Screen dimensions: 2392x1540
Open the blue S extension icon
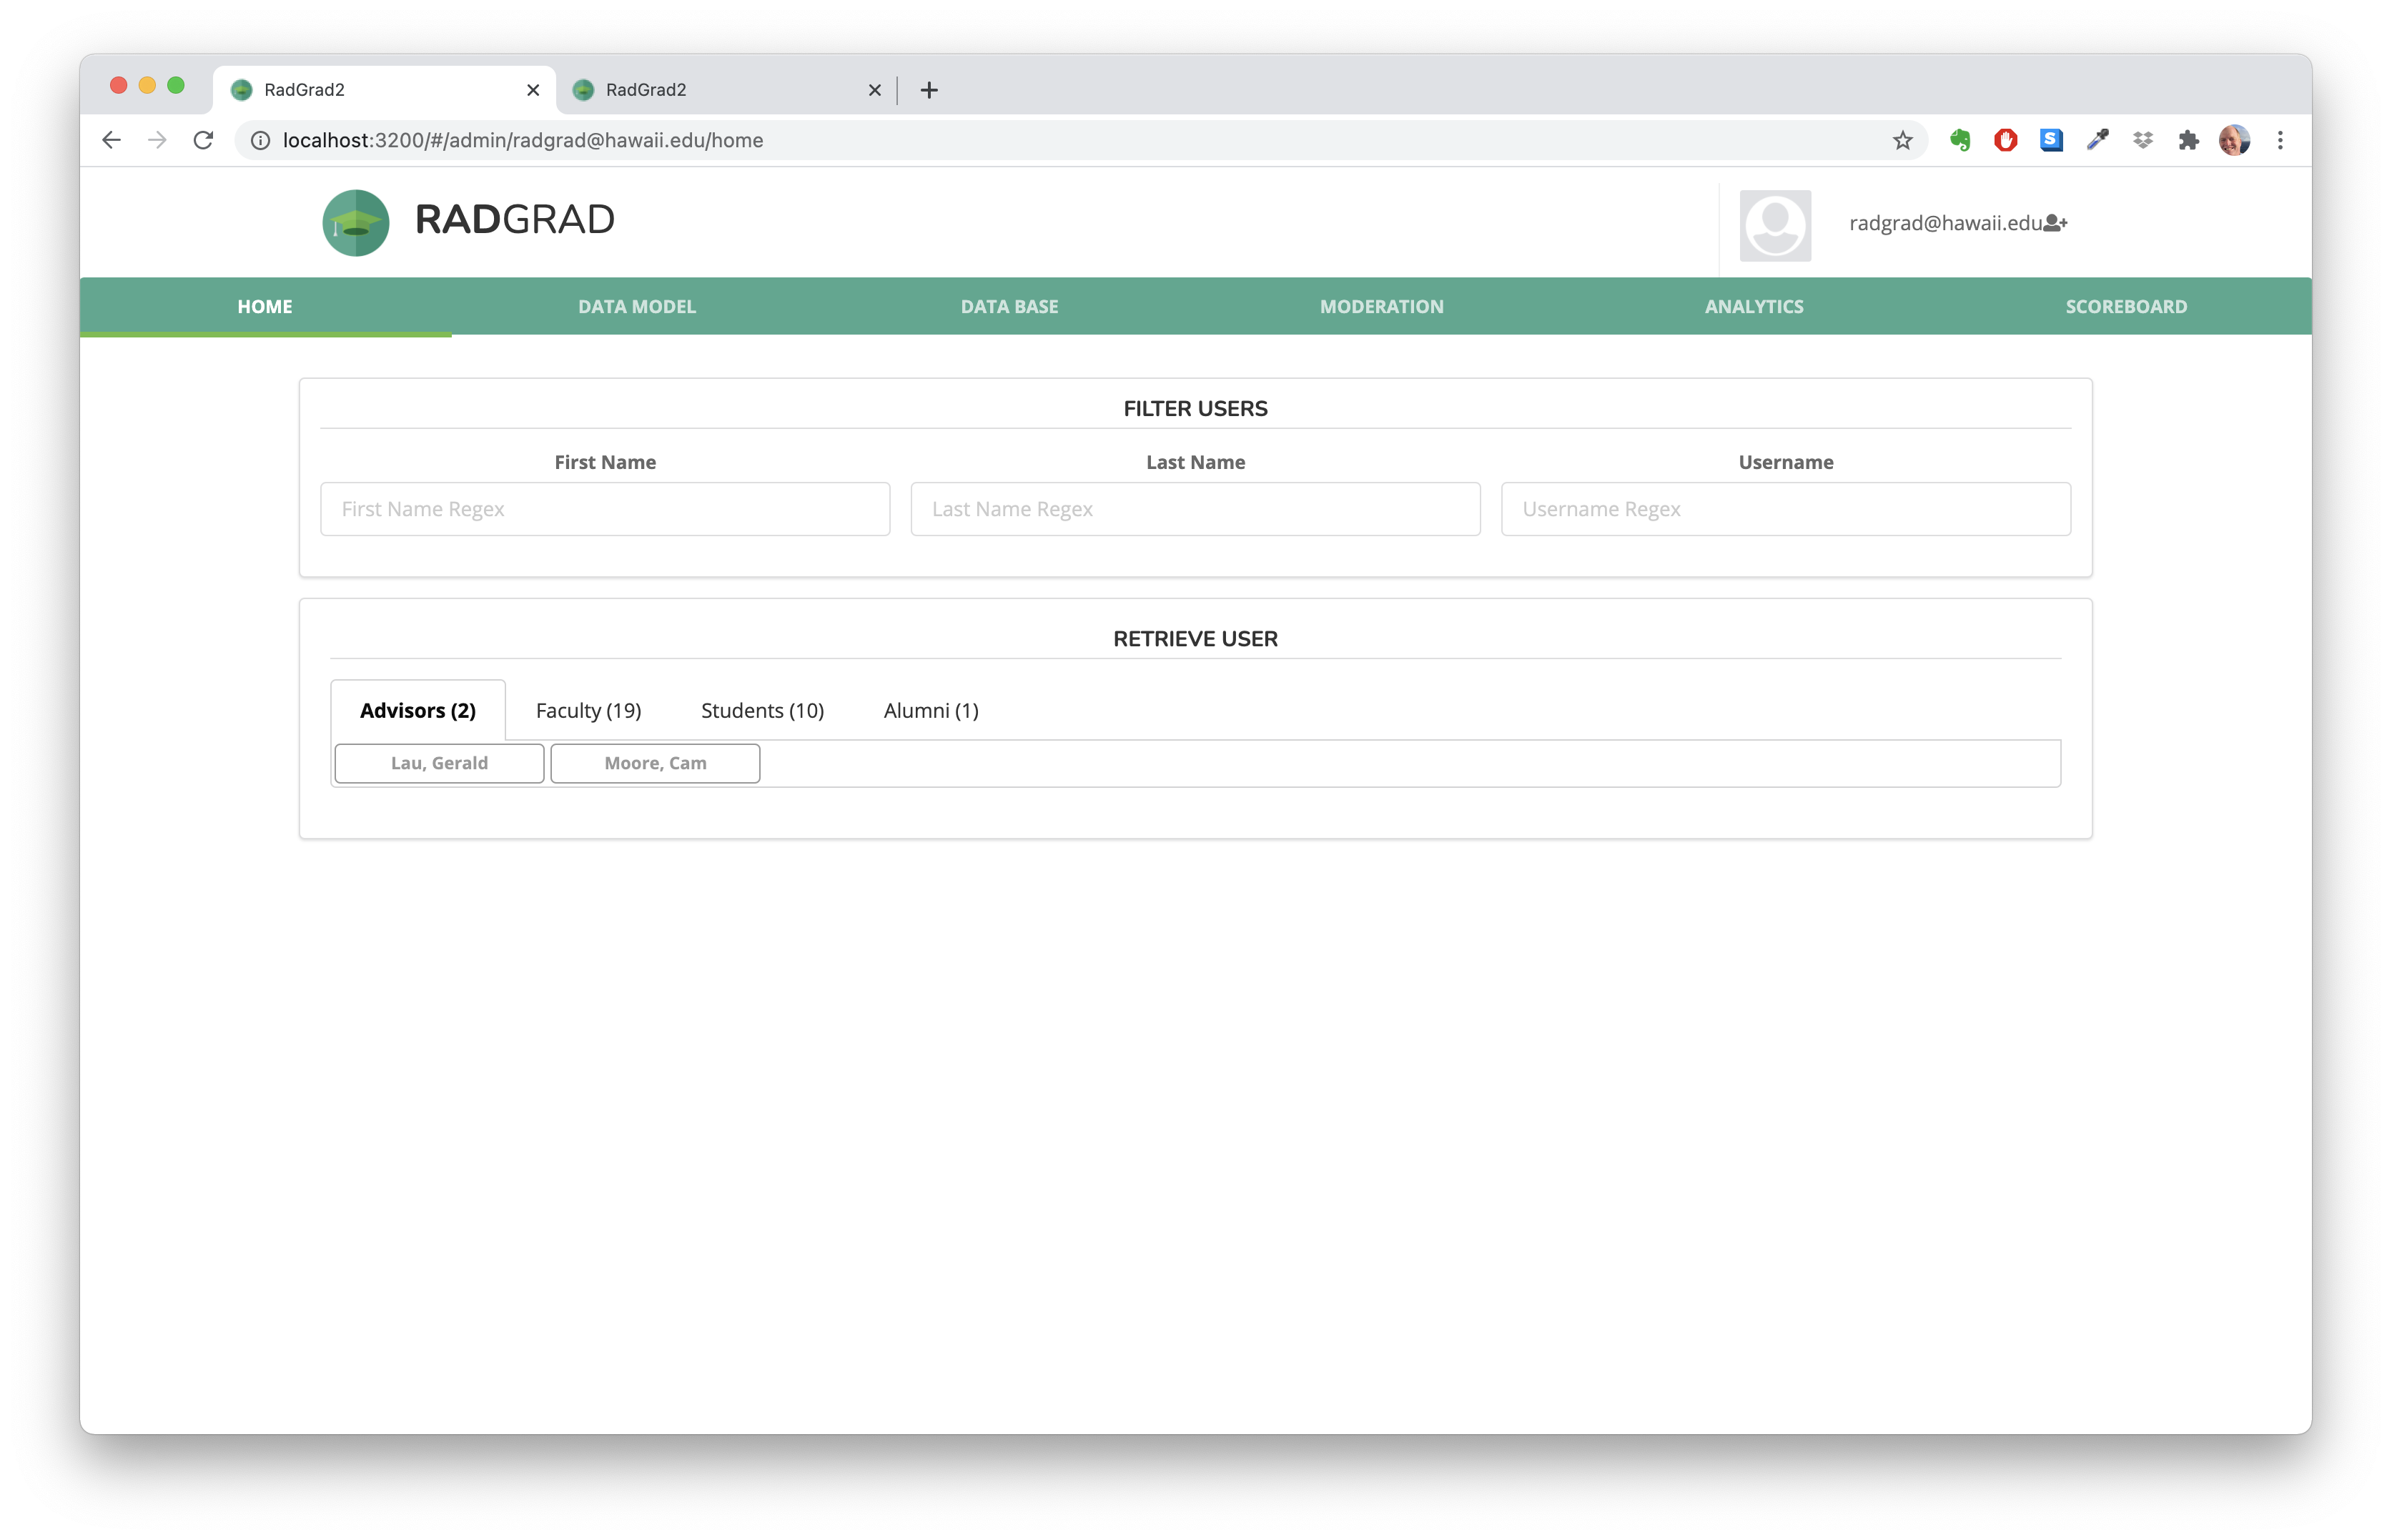click(x=2051, y=140)
